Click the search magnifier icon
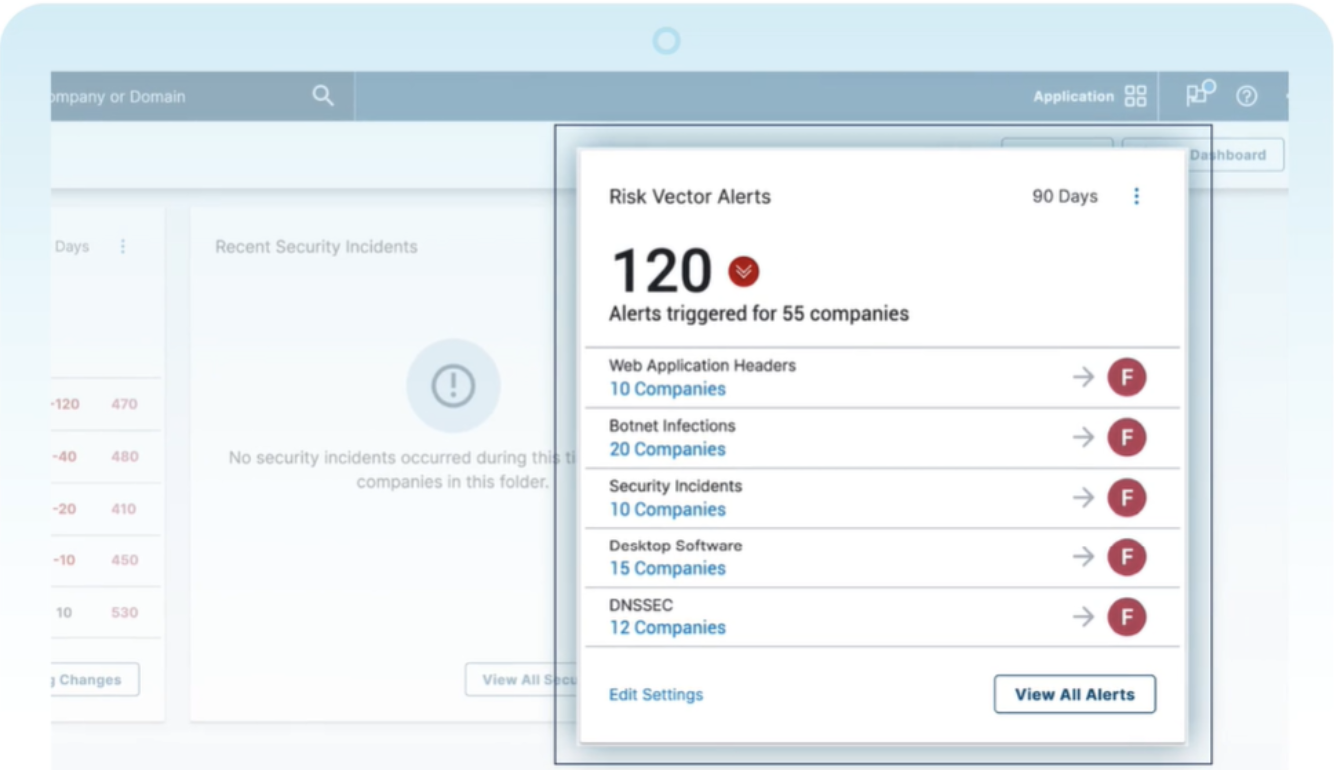Screen dimensions: 1334x770 (322, 95)
